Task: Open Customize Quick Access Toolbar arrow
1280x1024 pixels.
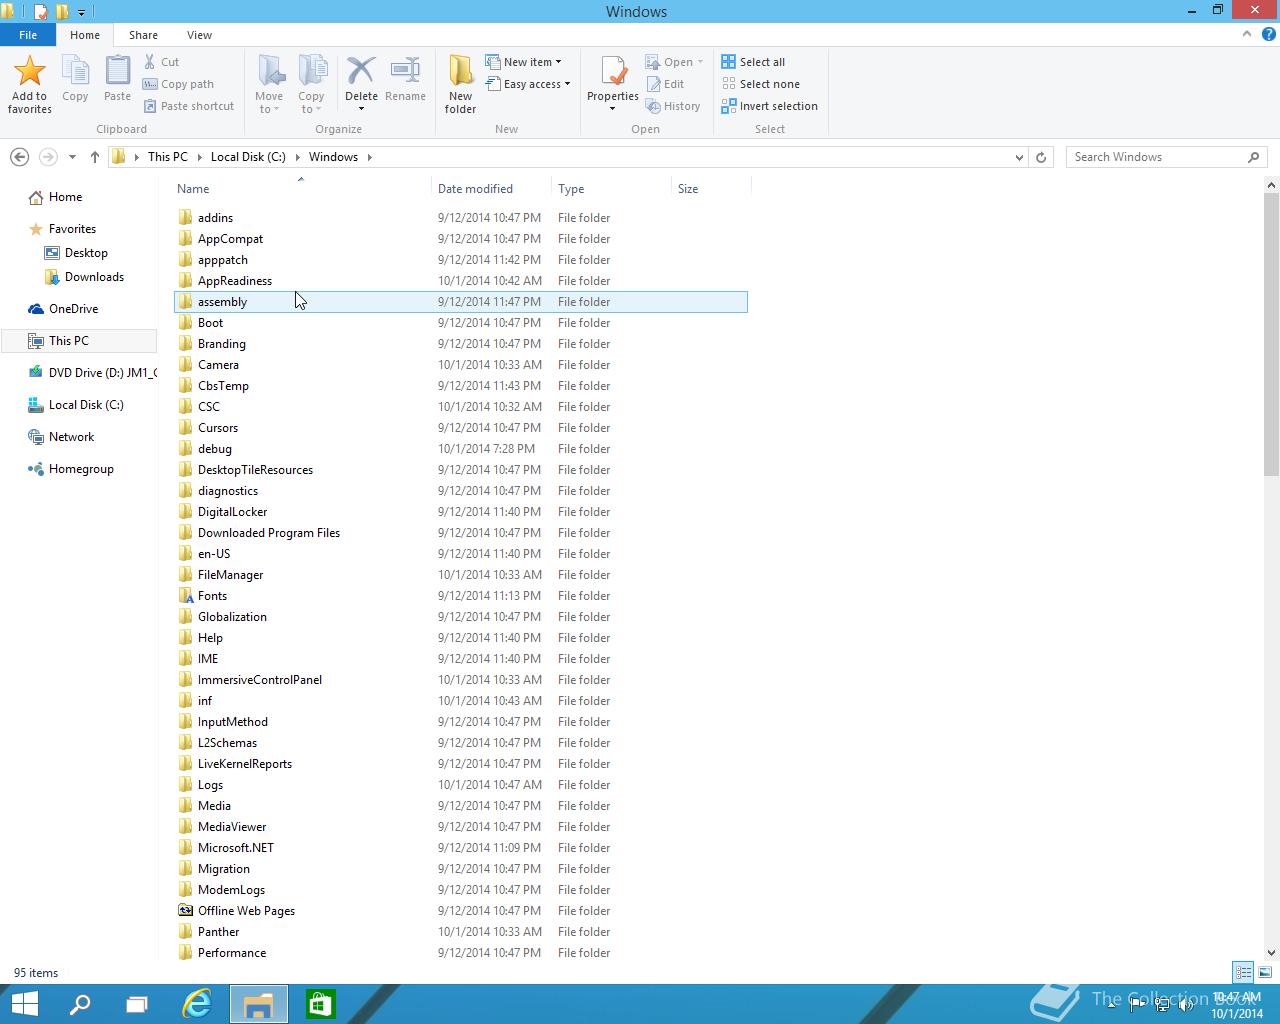Action: click(82, 12)
